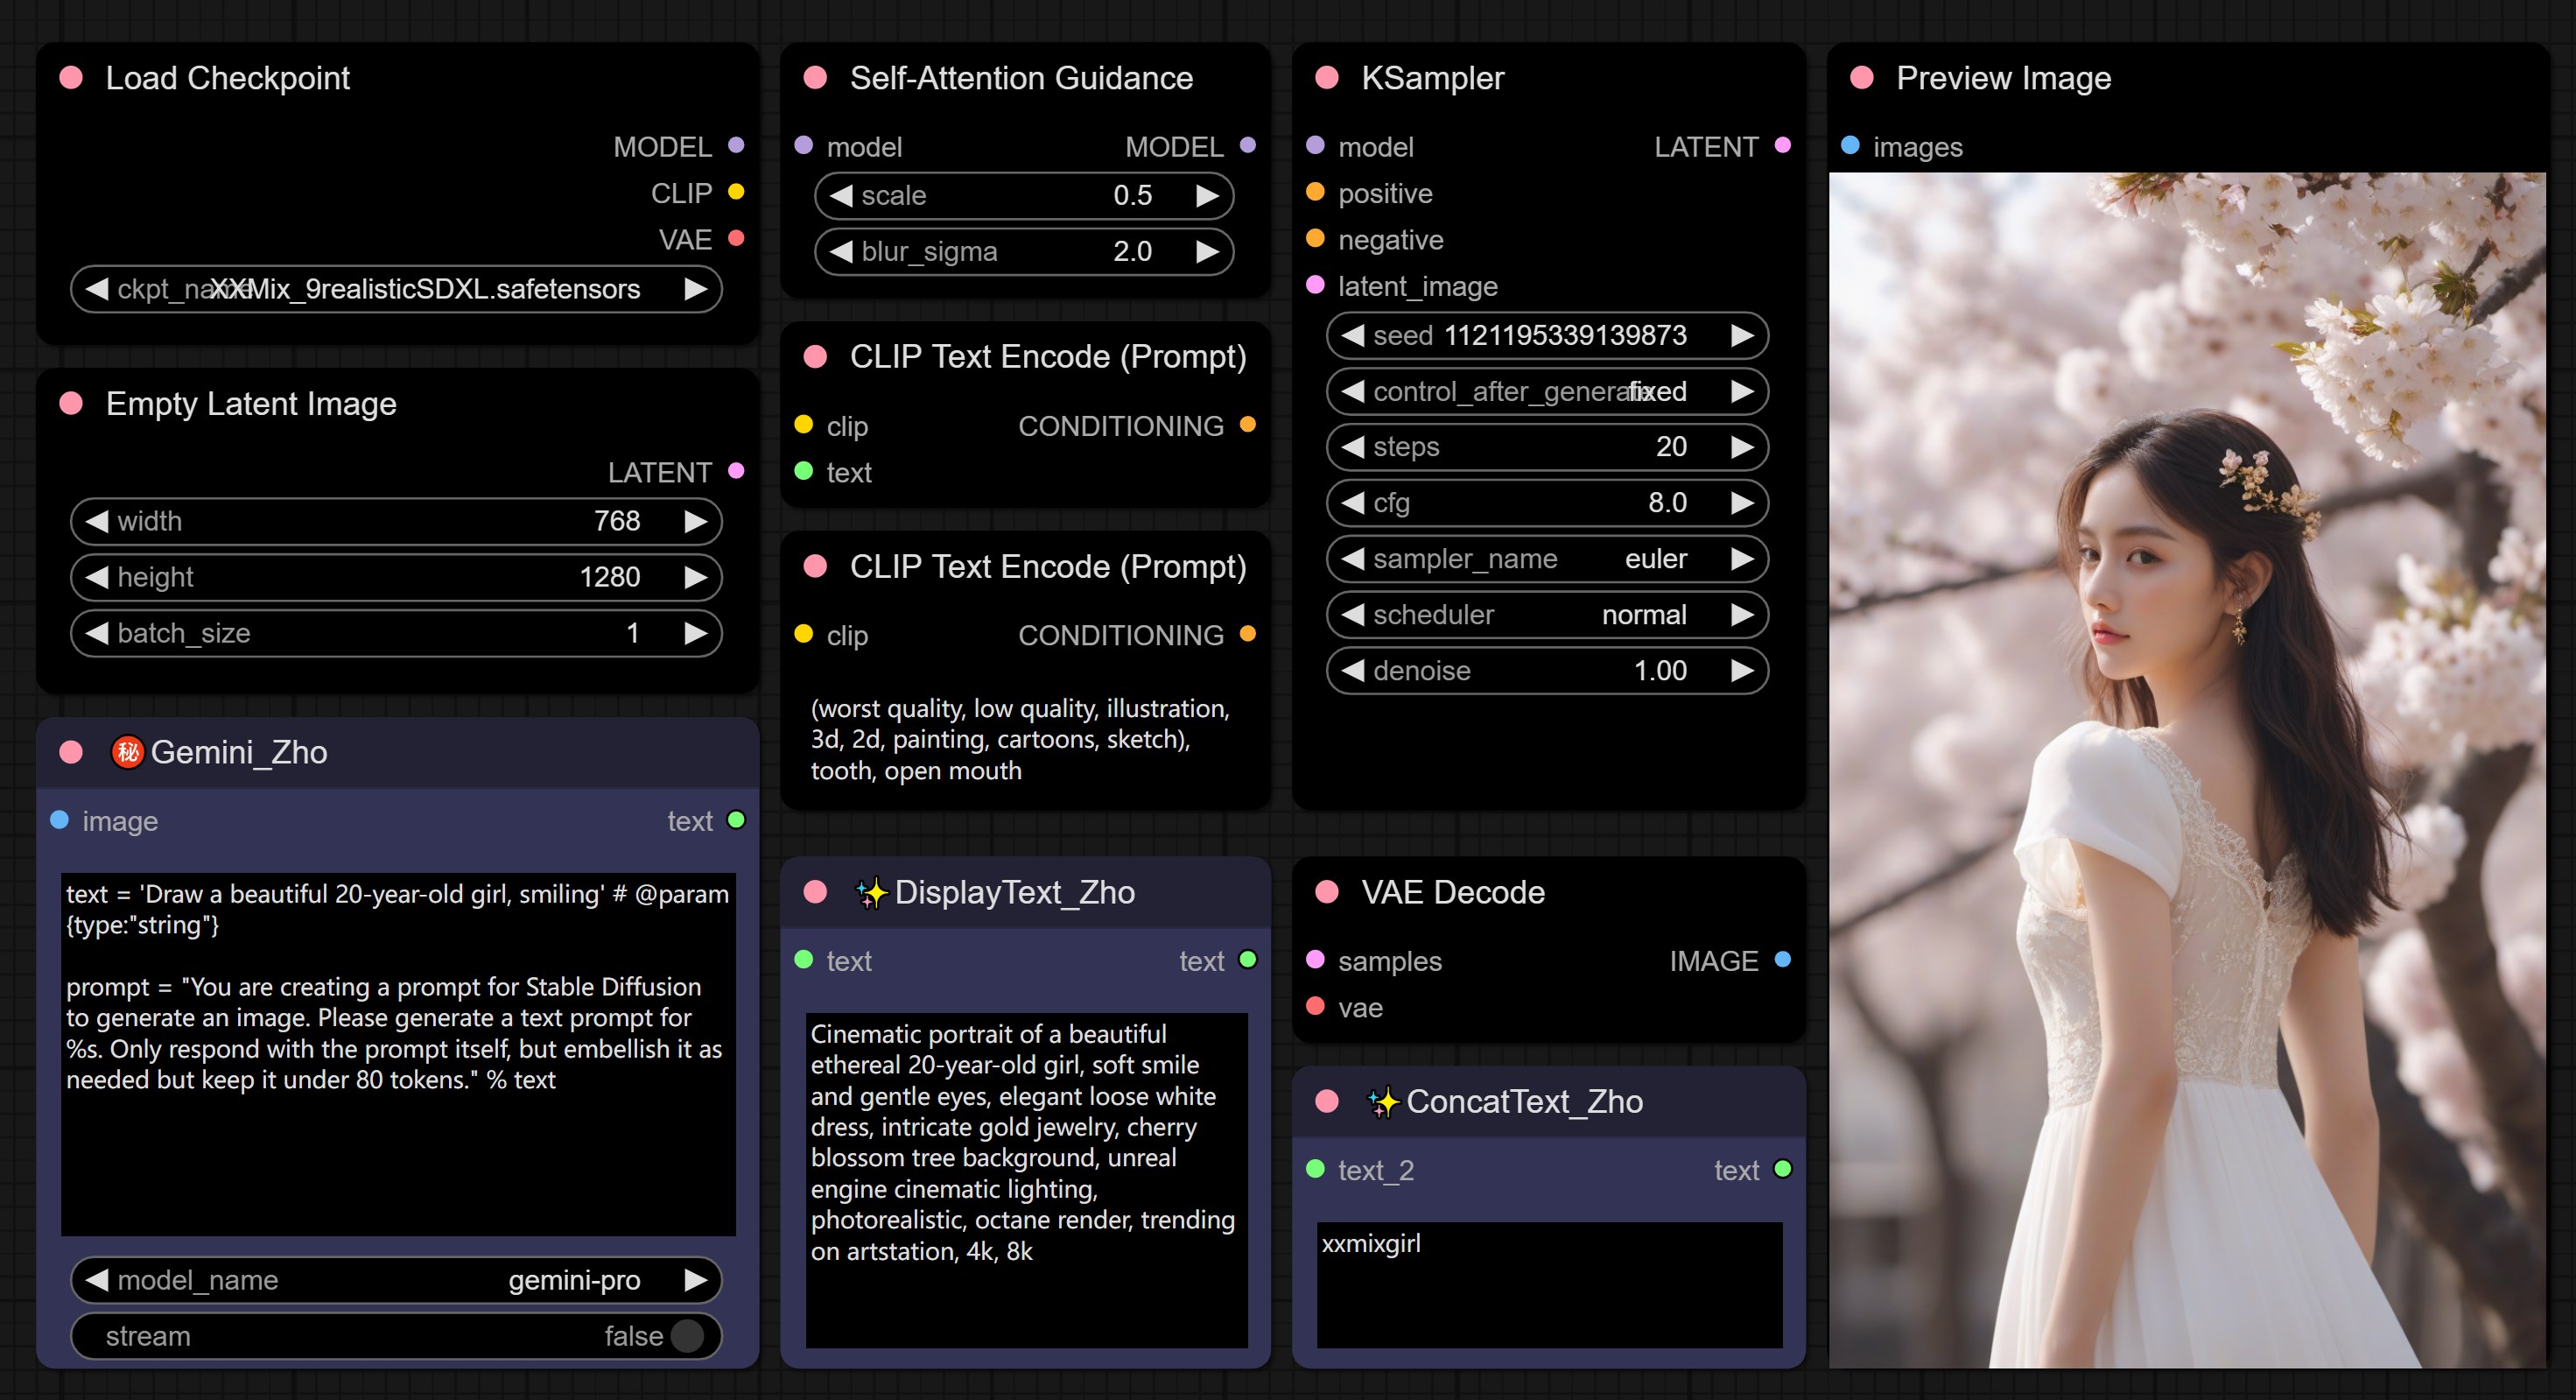The width and height of the screenshot is (2576, 1400).
Task: Click the VAE output port on Load Checkpoint
Action: 736,239
